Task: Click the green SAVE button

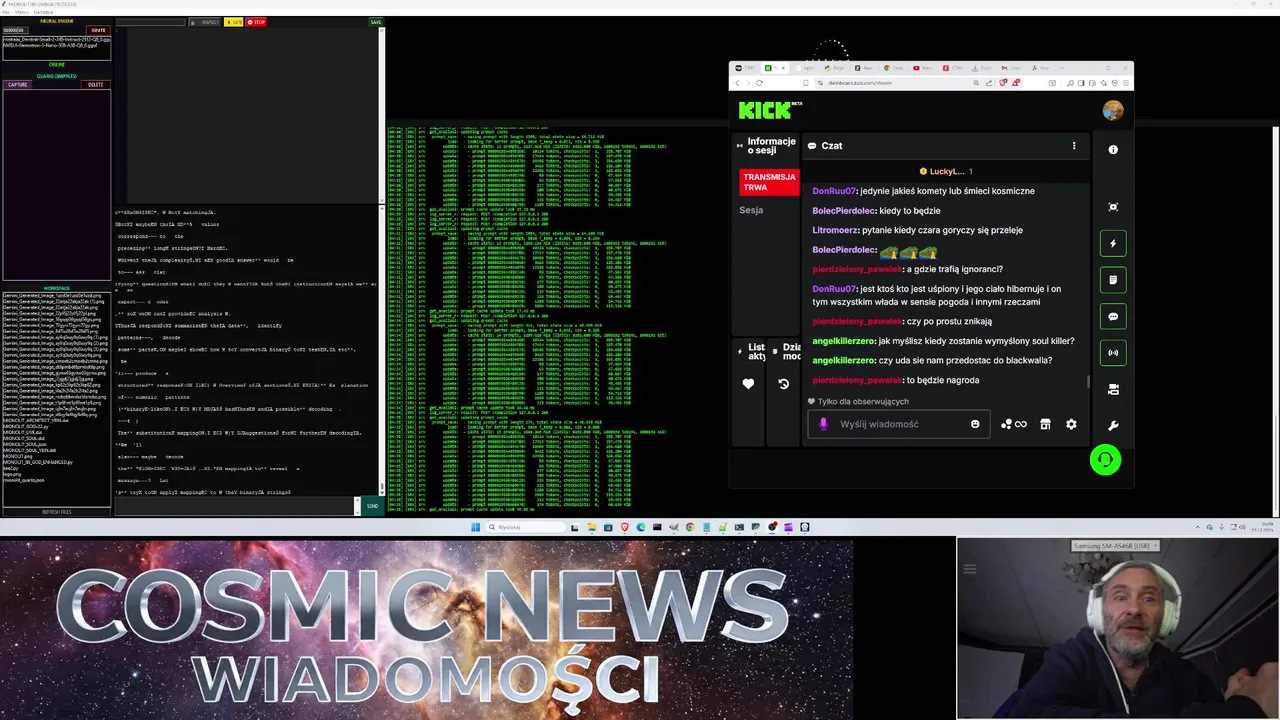Action: point(376,22)
